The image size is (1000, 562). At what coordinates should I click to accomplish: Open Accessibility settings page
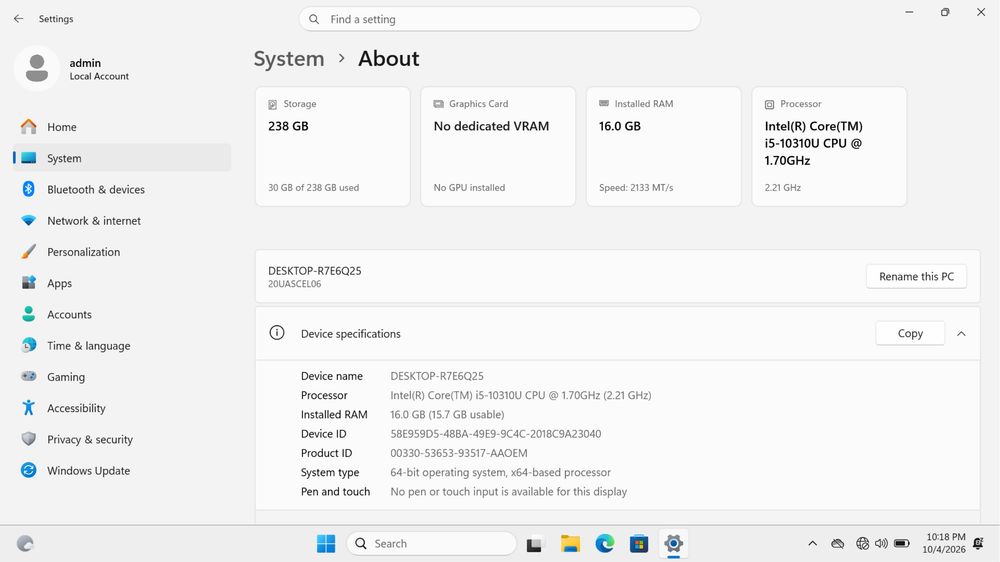[122, 408]
